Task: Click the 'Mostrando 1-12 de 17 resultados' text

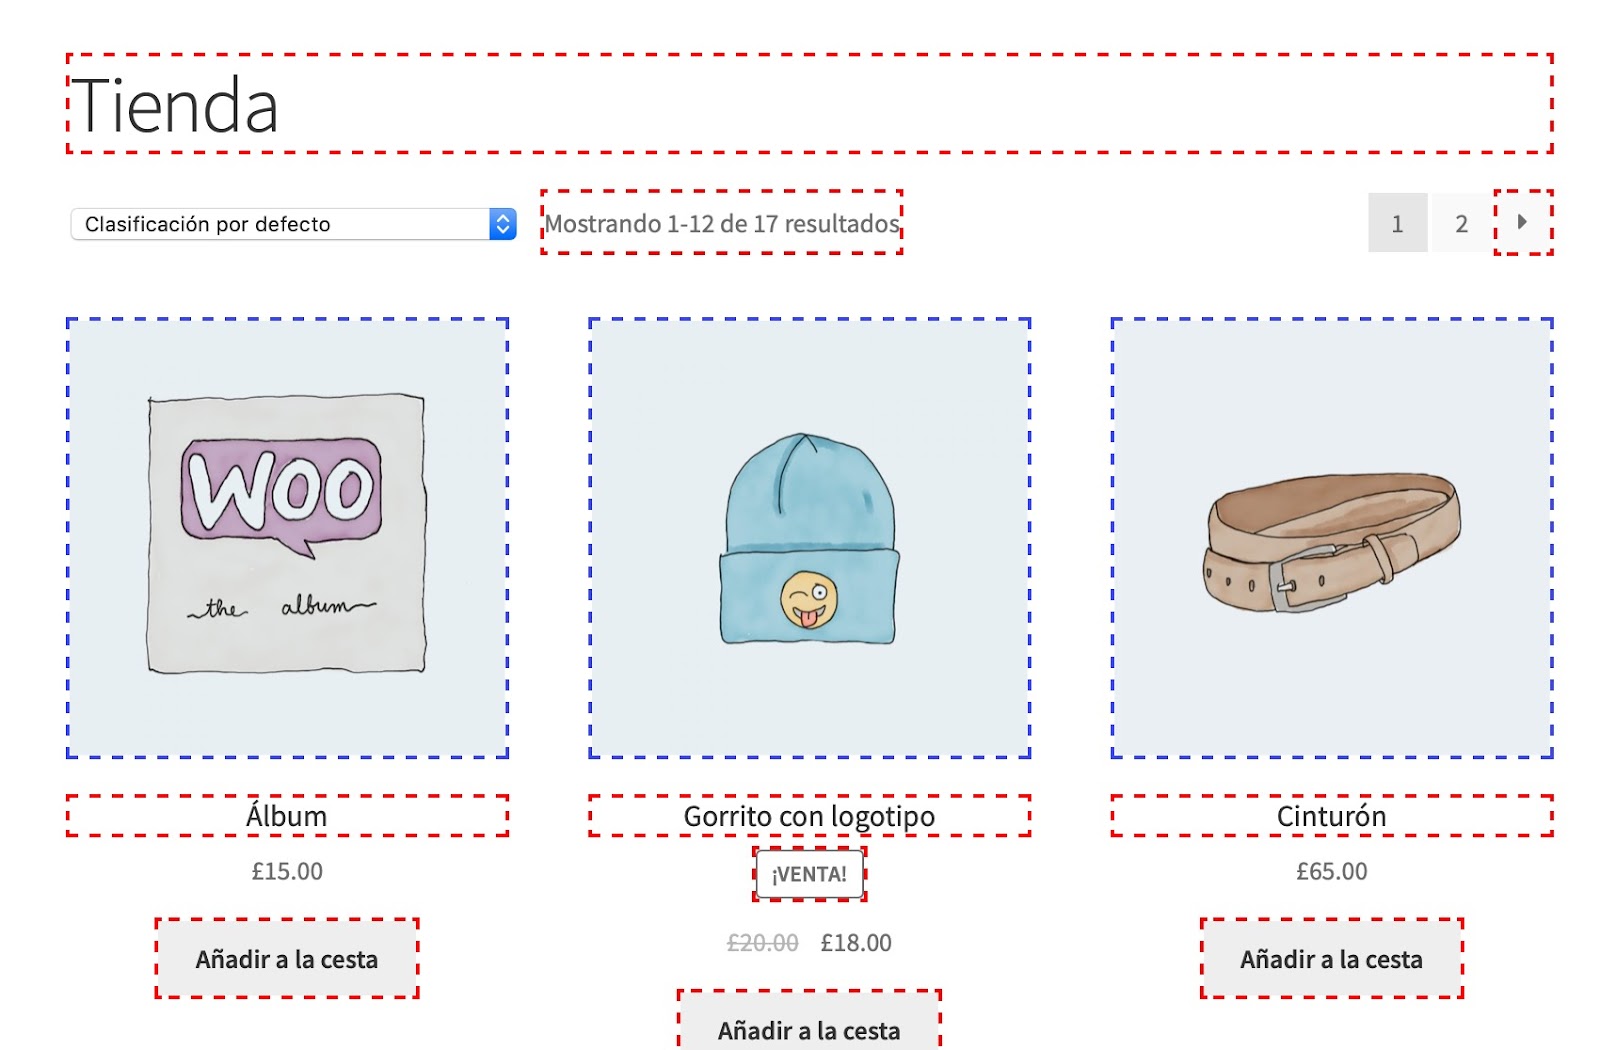Action: click(722, 223)
